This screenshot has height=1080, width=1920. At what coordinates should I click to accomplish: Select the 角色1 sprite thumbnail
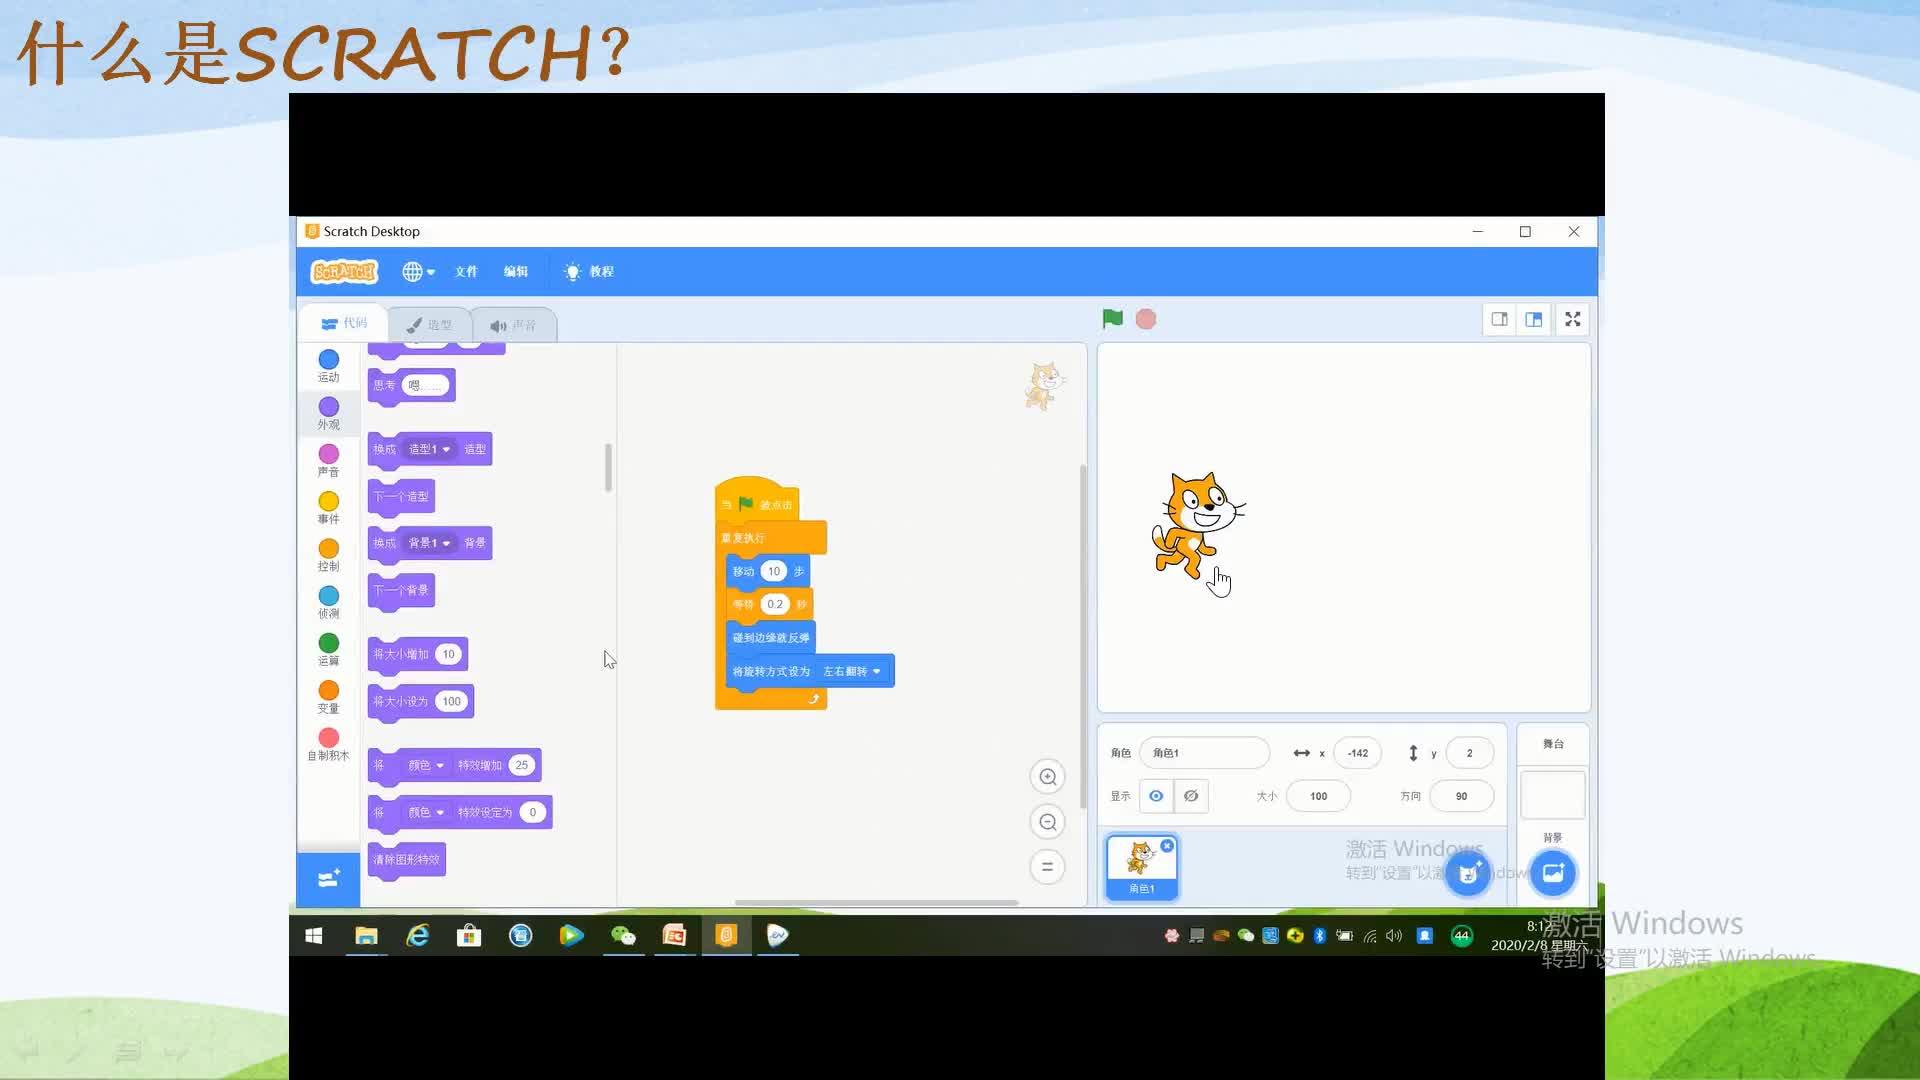(1141, 867)
